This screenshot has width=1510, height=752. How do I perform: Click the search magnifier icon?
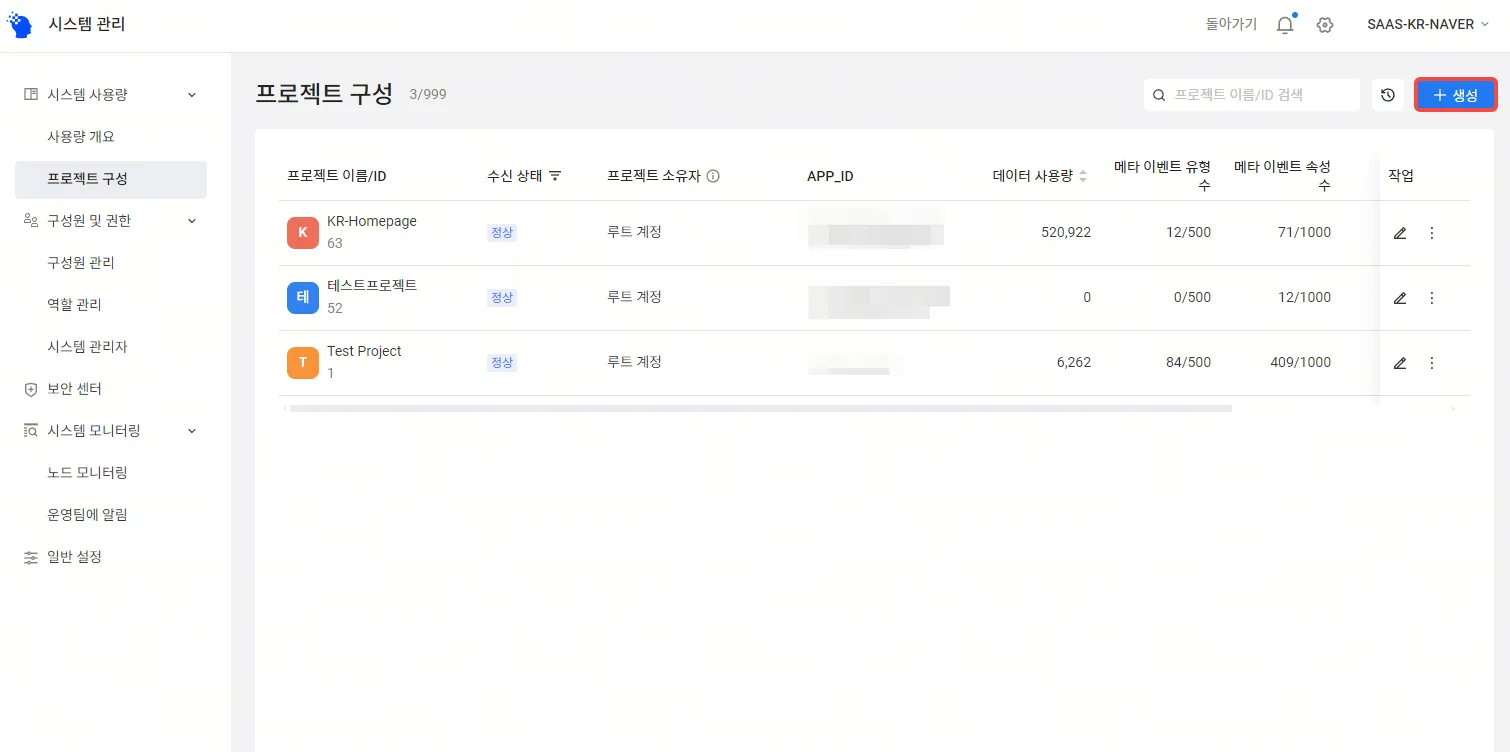(x=1159, y=95)
